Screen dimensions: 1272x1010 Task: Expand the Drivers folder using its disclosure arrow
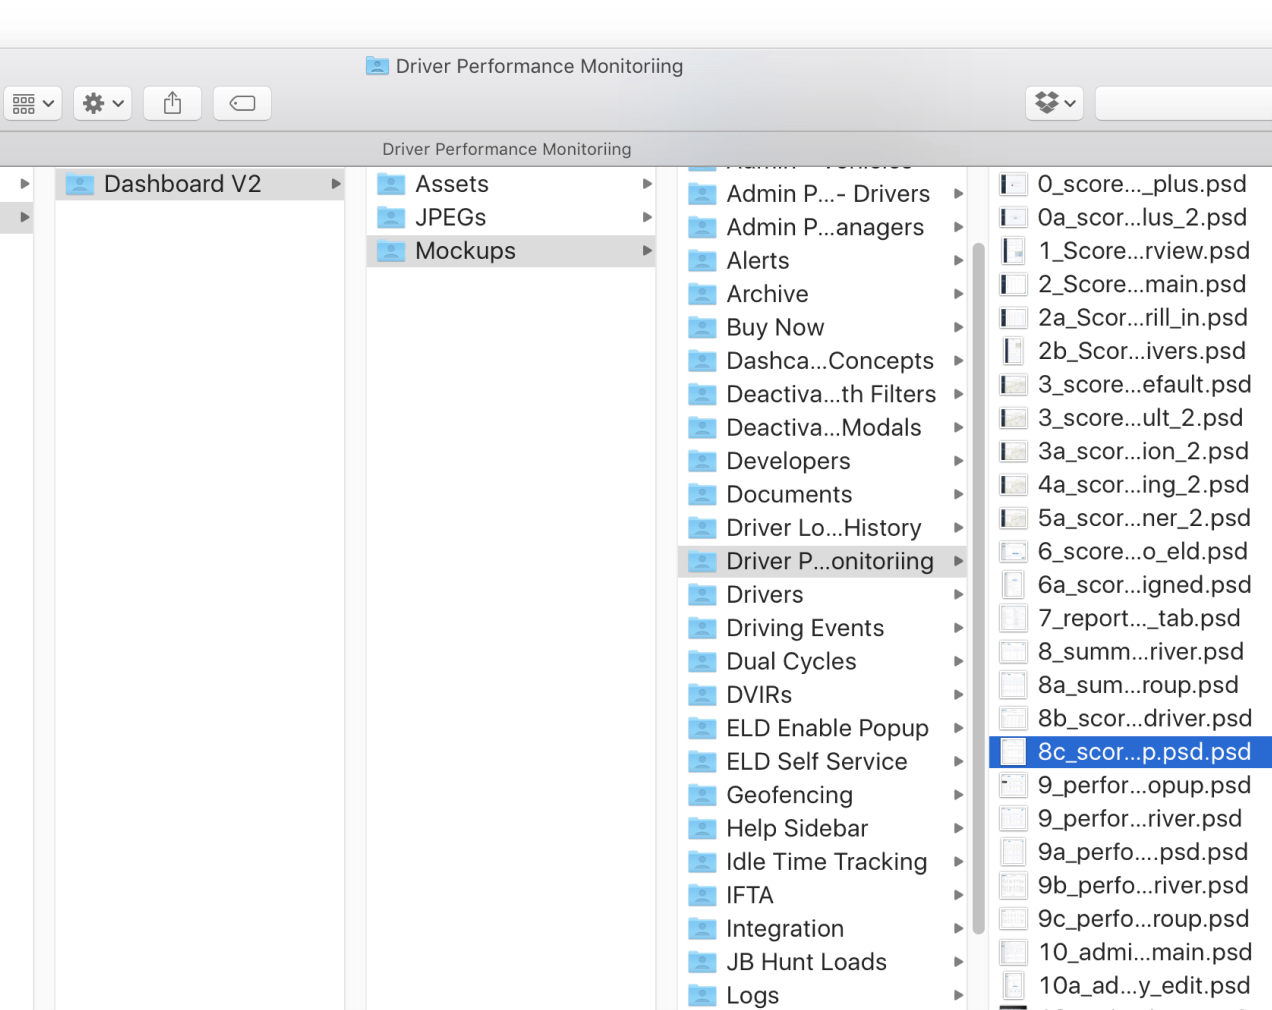click(959, 594)
